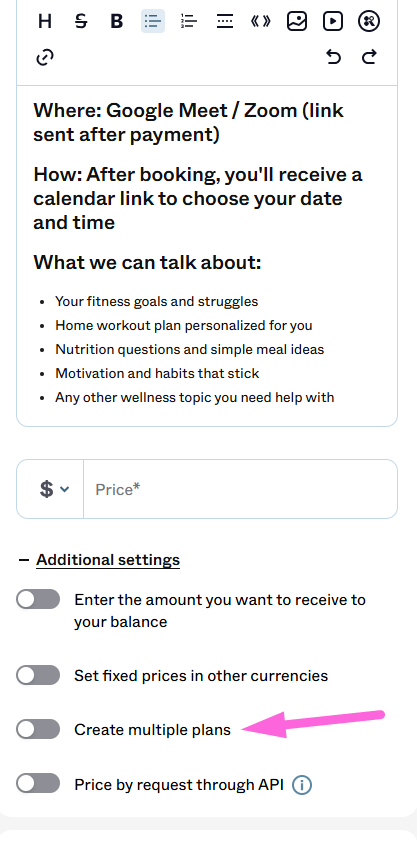Toggle bold formatting
This screenshot has width=417, height=842.
(x=116, y=21)
